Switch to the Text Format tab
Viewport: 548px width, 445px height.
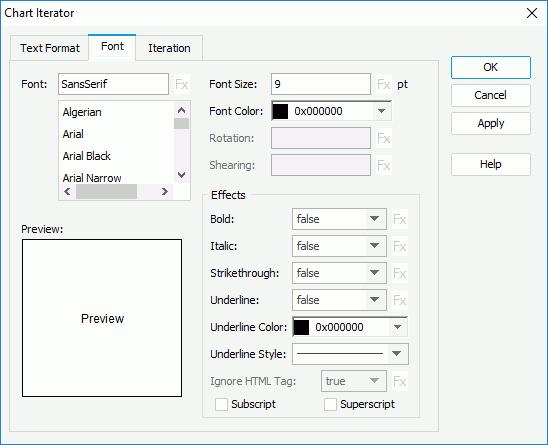(50, 48)
